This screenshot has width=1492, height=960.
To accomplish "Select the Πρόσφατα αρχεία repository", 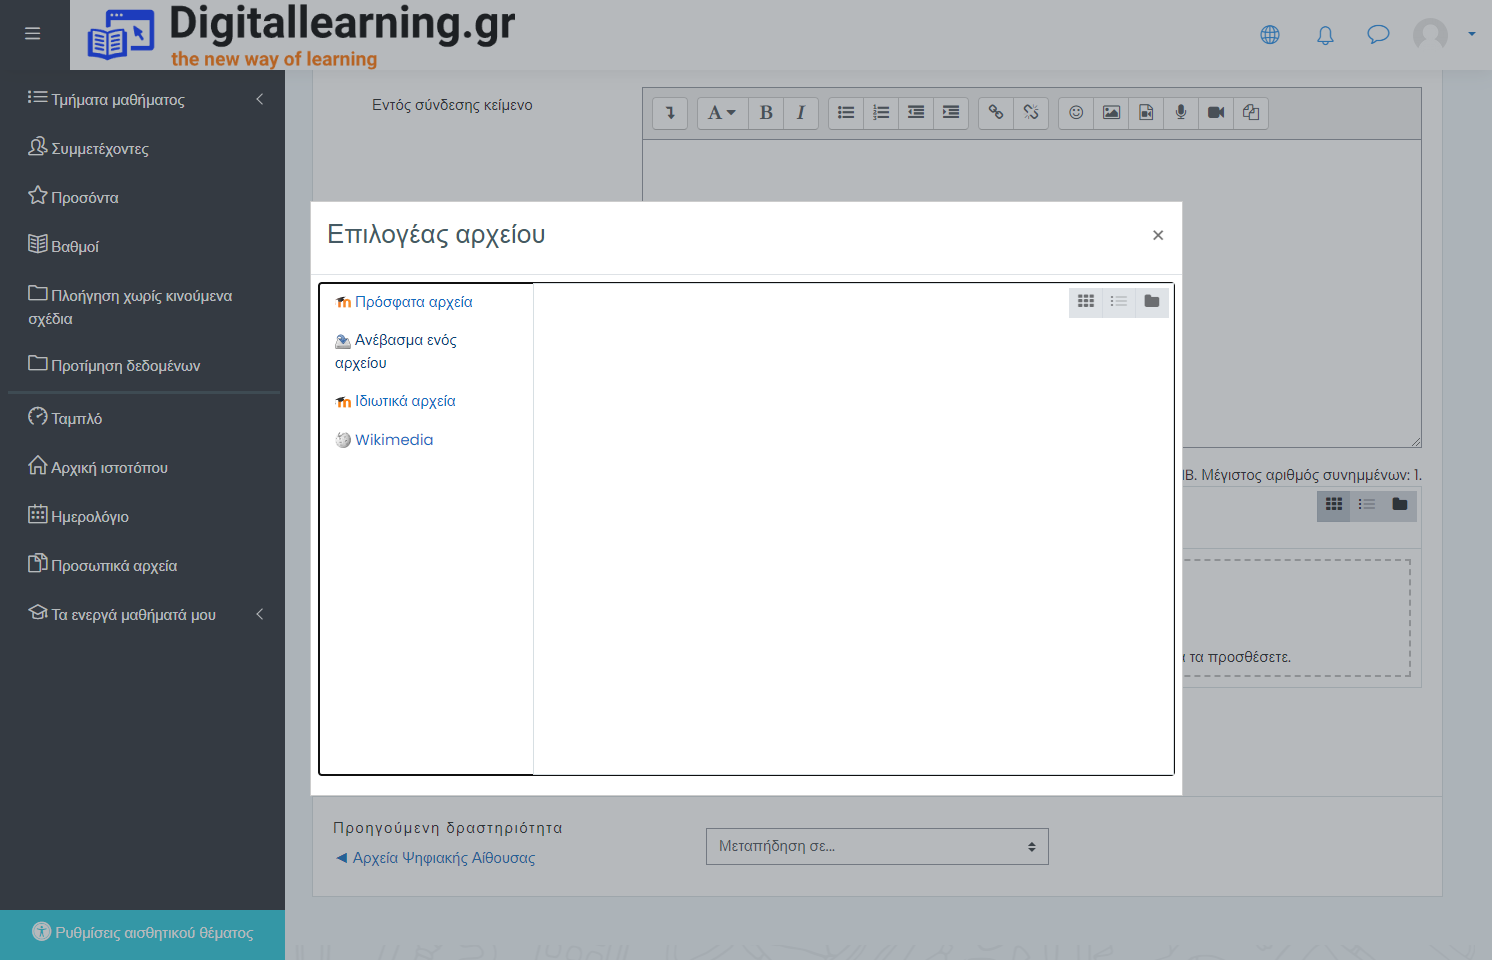I will (x=404, y=302).
